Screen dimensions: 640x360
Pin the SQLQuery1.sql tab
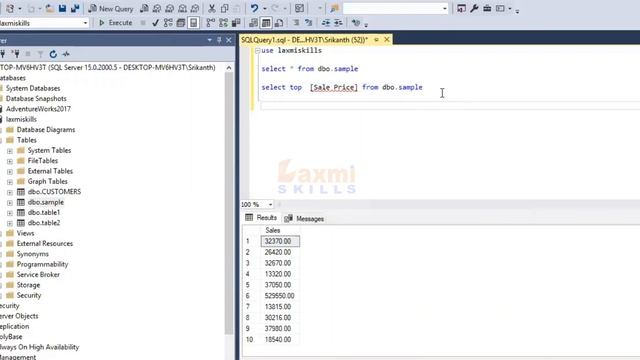(376, 40)
